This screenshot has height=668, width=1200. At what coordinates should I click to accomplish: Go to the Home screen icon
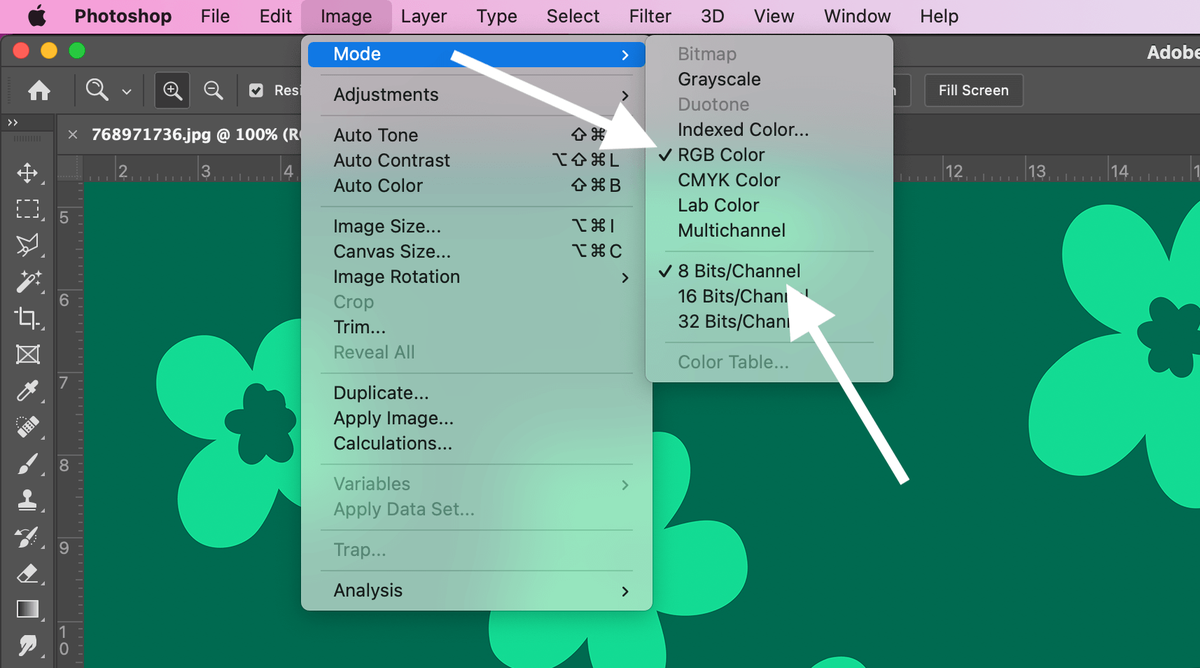pos(39,91)
